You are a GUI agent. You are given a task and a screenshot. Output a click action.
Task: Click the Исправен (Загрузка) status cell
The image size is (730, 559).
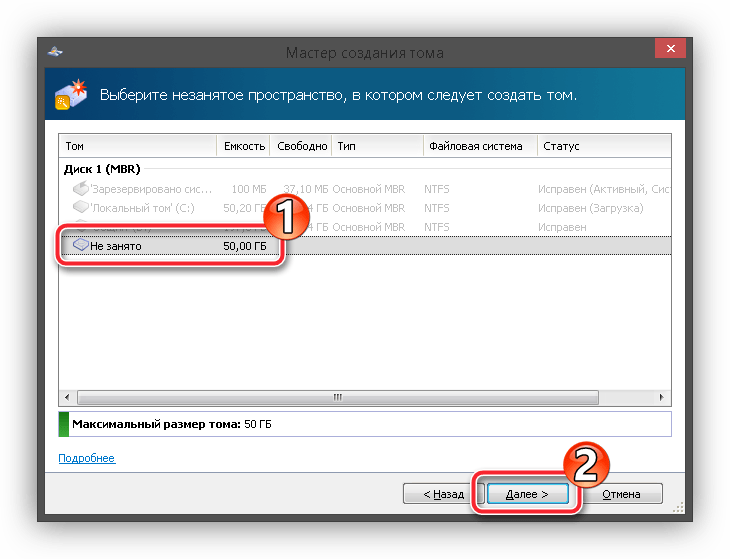(x=590, y=208)
